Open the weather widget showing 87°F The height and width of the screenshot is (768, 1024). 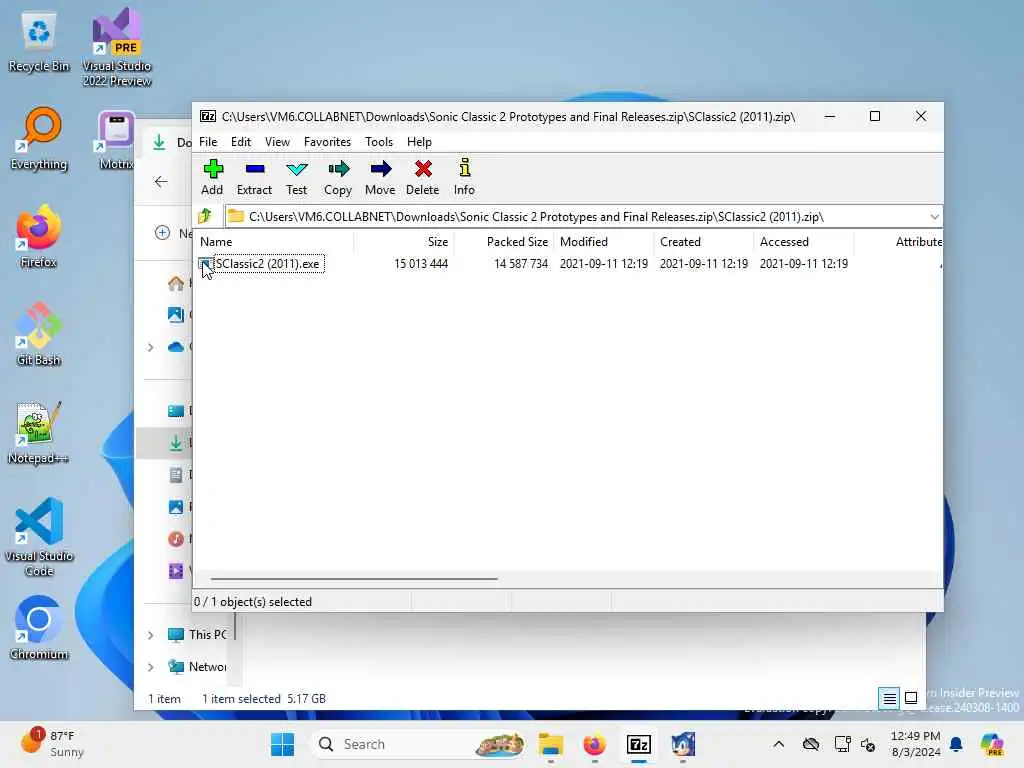(52, 744)
